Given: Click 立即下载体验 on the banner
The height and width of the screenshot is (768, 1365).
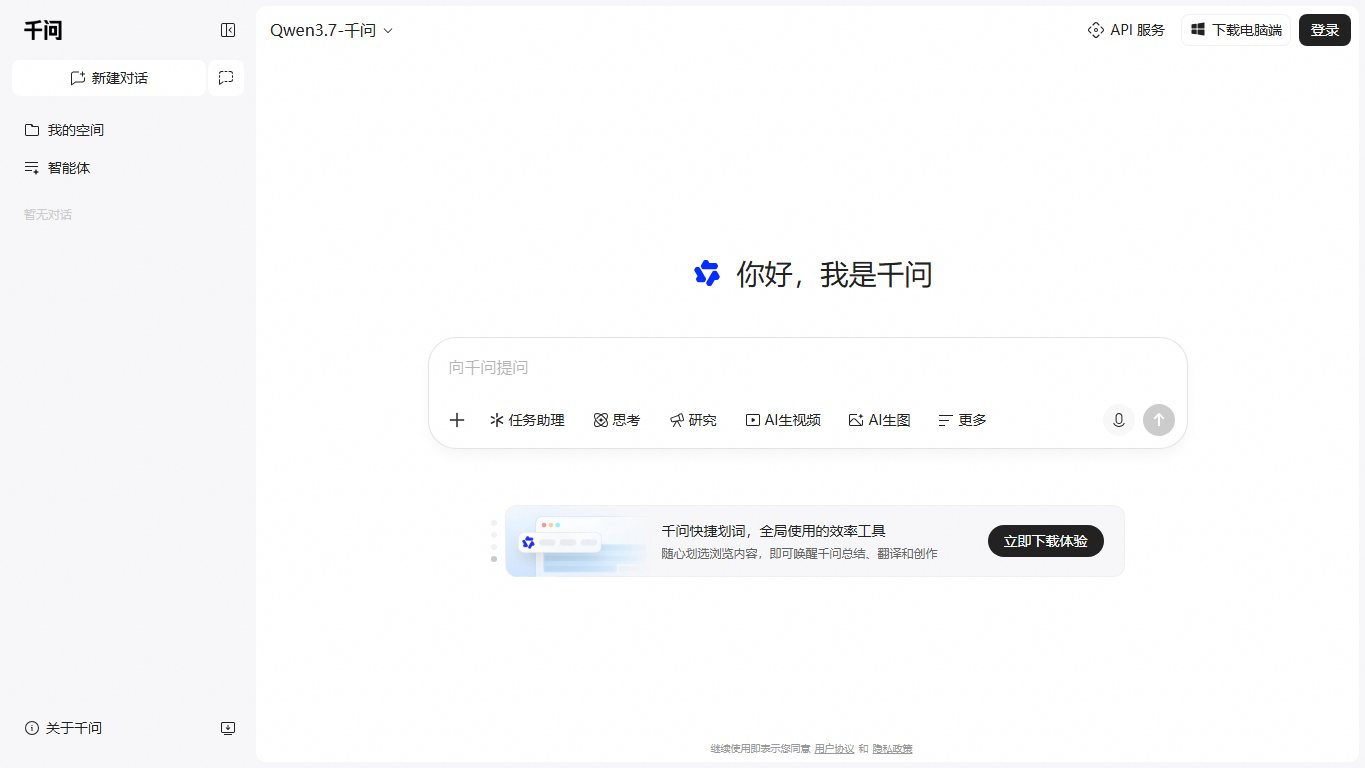Looking at the screenshot, I should (1046, 541).
